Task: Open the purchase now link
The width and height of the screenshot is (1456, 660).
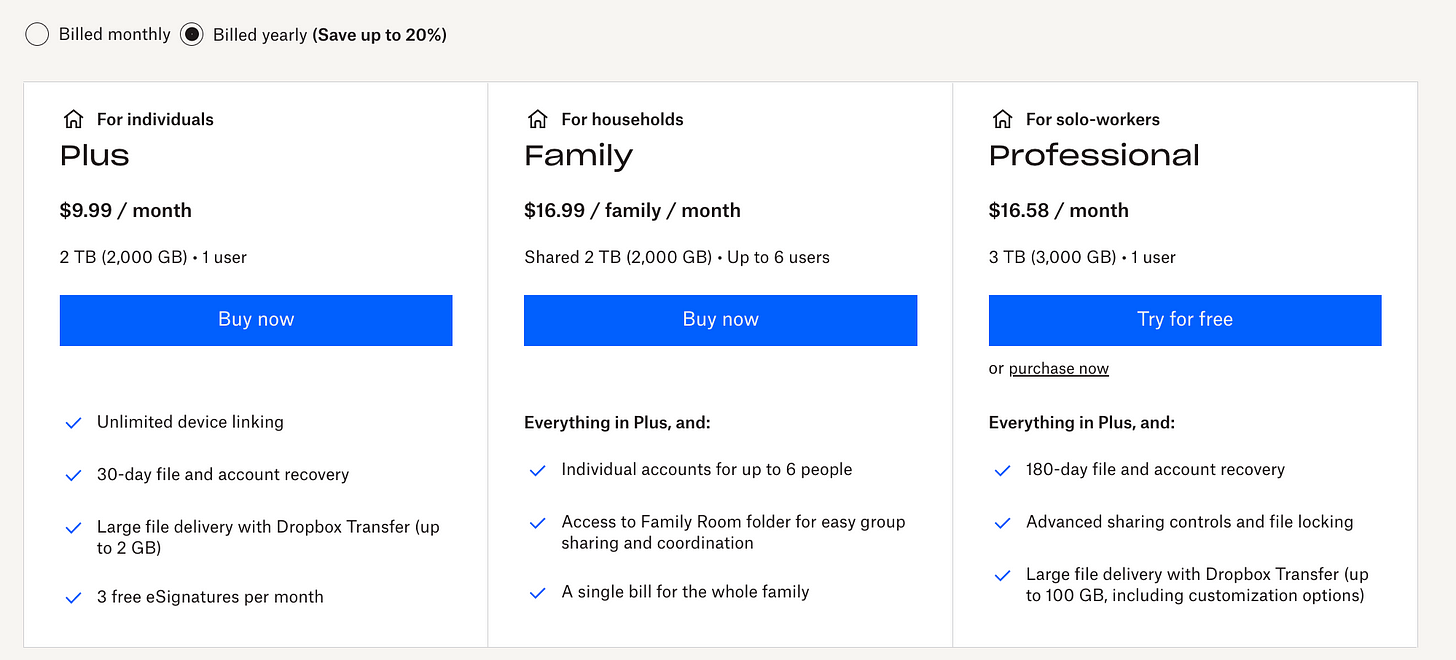Action: point(1058,369)
